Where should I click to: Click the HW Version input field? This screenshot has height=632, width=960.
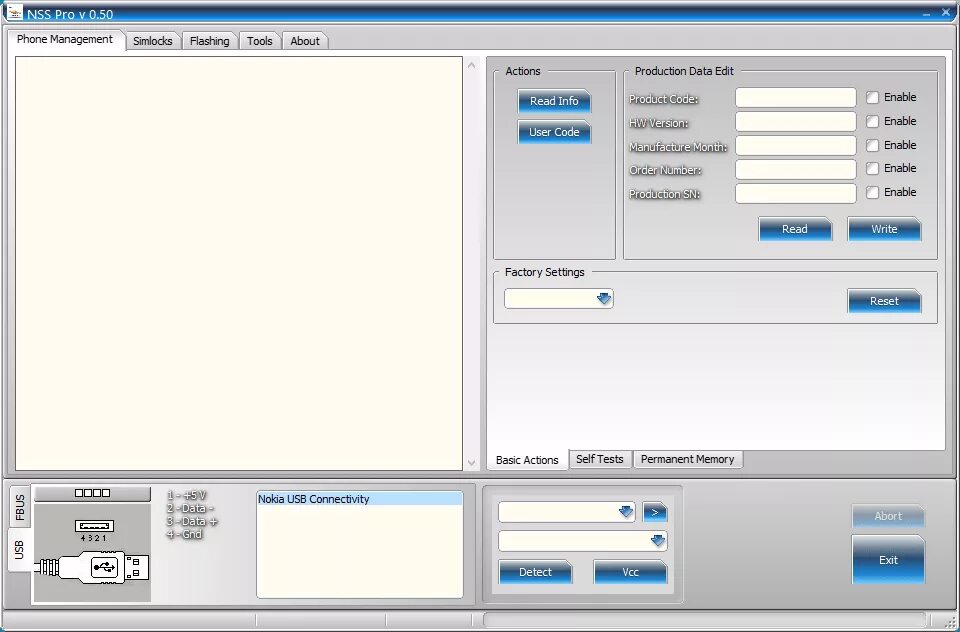click(x=795, y=121)
